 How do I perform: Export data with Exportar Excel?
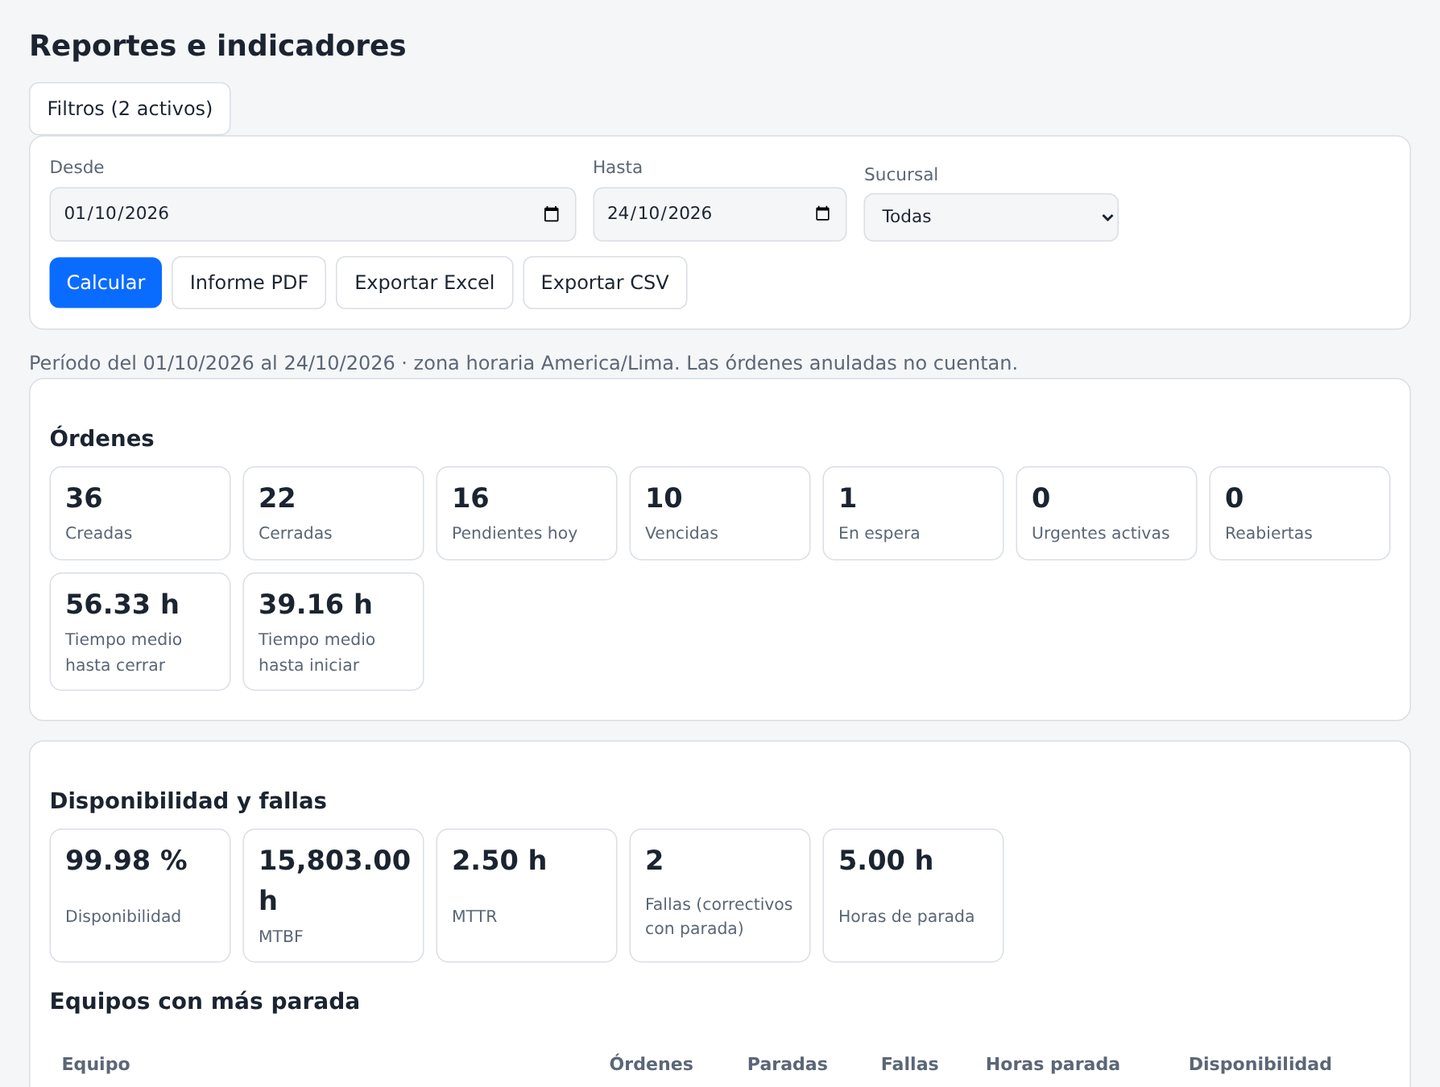(424, 283)
